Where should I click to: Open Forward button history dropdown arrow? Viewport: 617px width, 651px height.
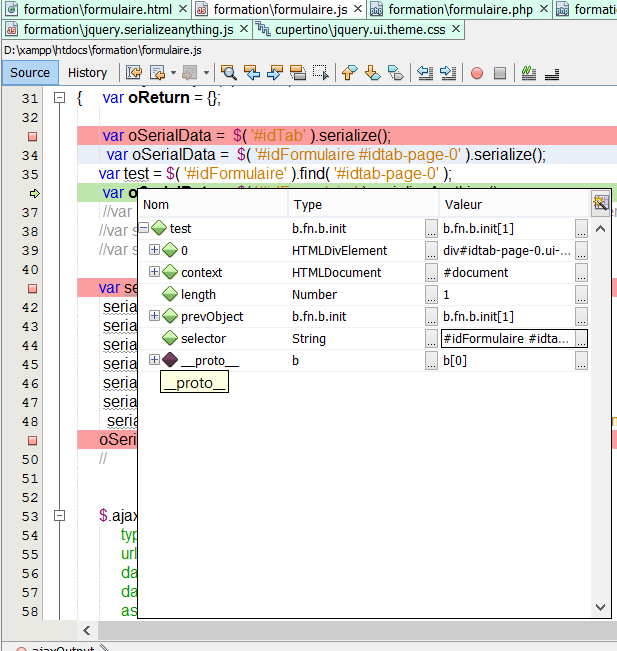(206, 73)
